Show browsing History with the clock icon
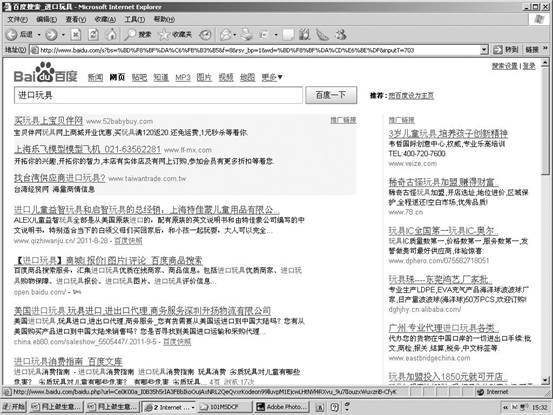The width and height of the screenshot is (553, 415). [205, 35]
